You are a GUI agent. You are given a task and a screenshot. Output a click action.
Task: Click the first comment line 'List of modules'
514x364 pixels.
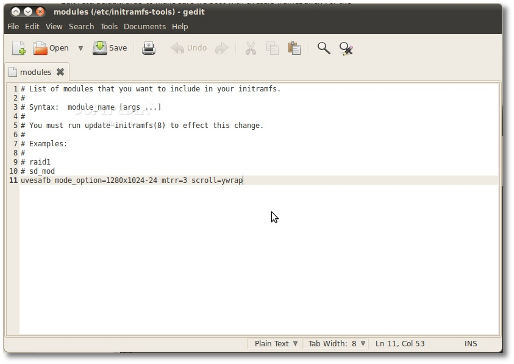click(x=151, y=89)
